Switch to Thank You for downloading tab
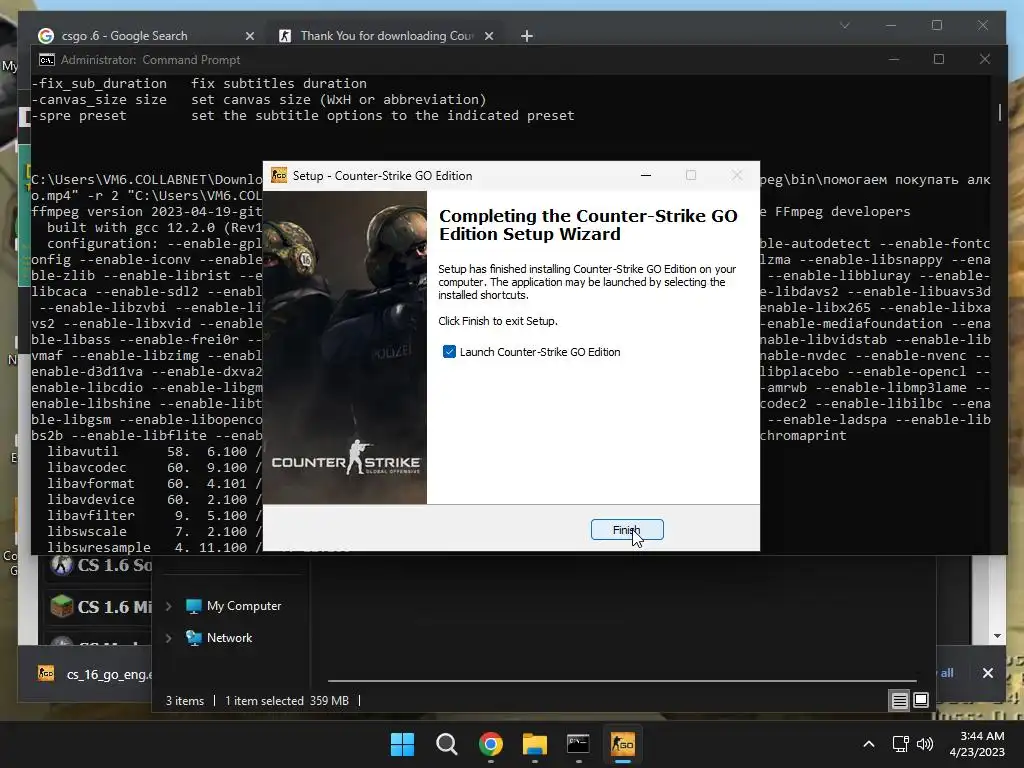This screenshot has width=1024, height=768. (x=387, y=36)
